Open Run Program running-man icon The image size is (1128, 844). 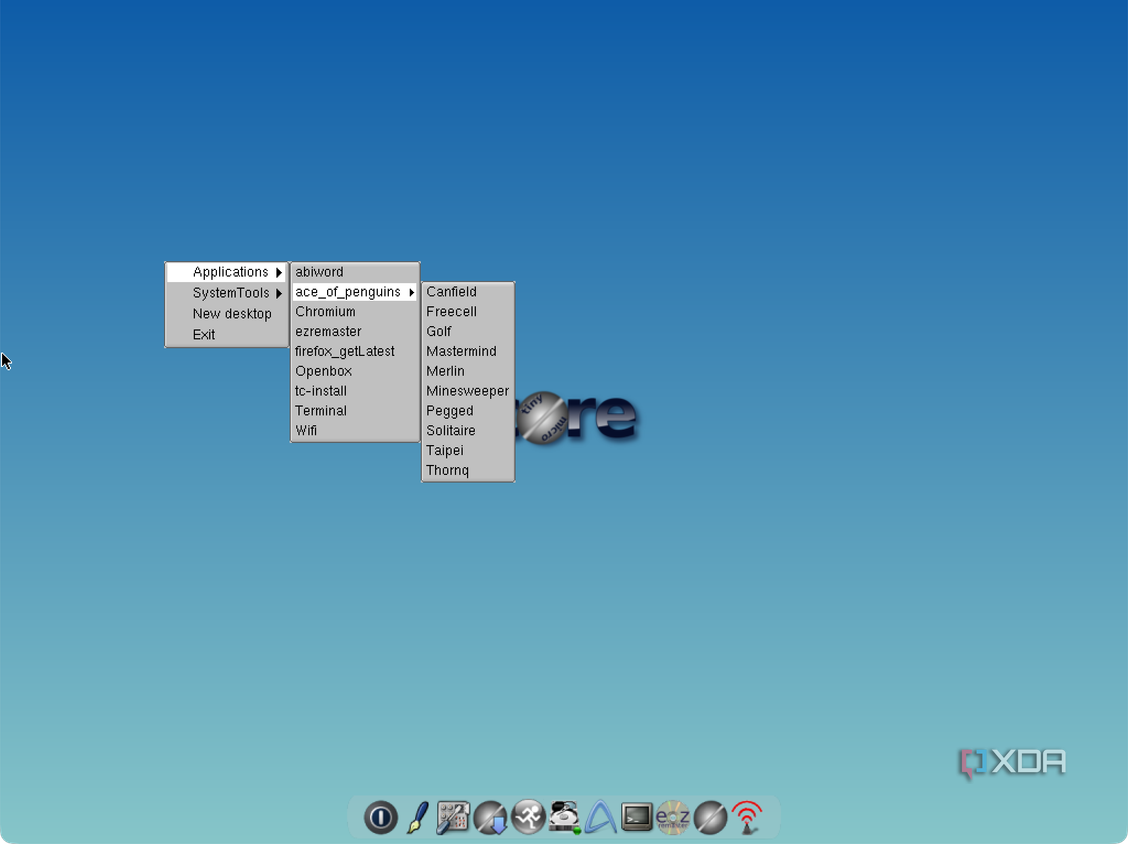[x=528, y=817]
